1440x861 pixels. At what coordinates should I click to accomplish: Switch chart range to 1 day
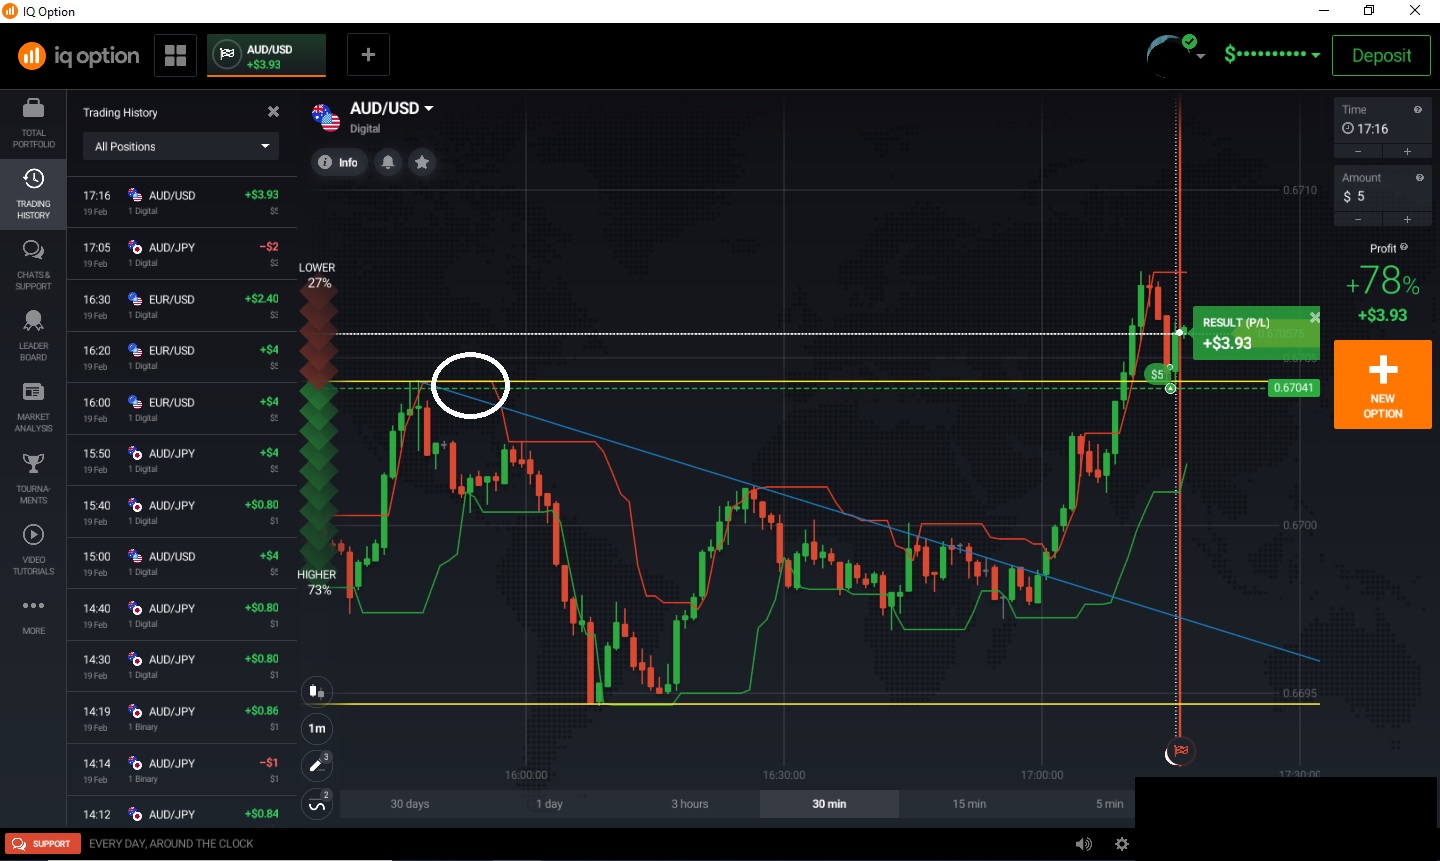pyautogui.click(x=549, y=804)
